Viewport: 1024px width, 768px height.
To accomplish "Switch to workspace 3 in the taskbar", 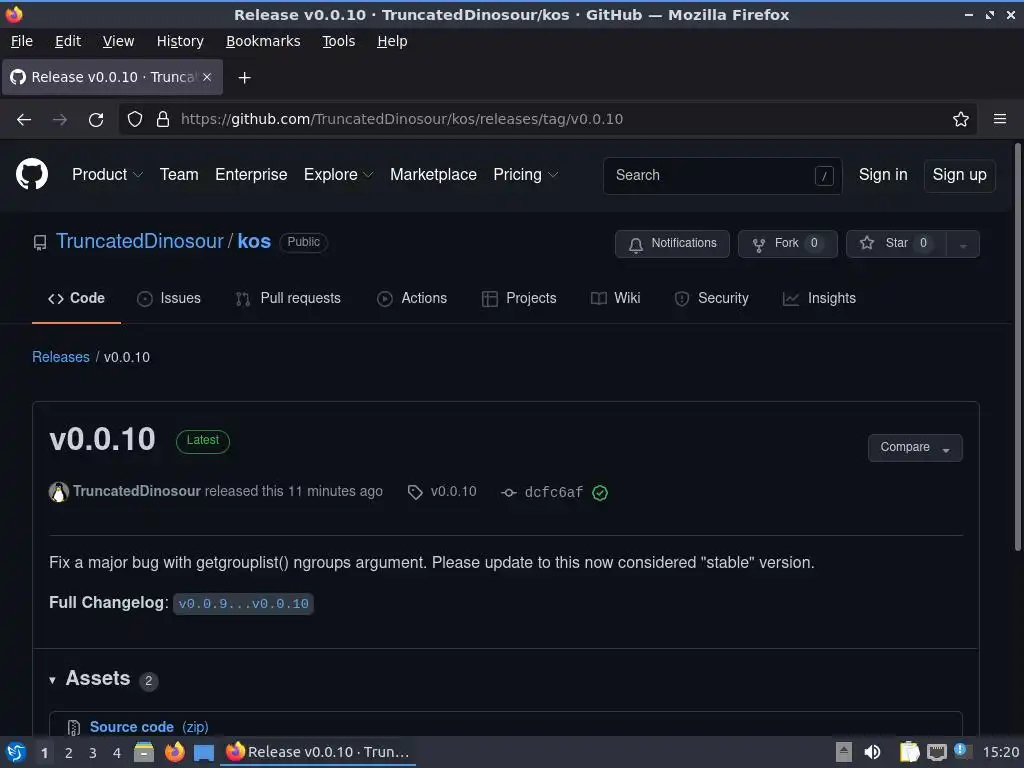I will pos(93,753).
